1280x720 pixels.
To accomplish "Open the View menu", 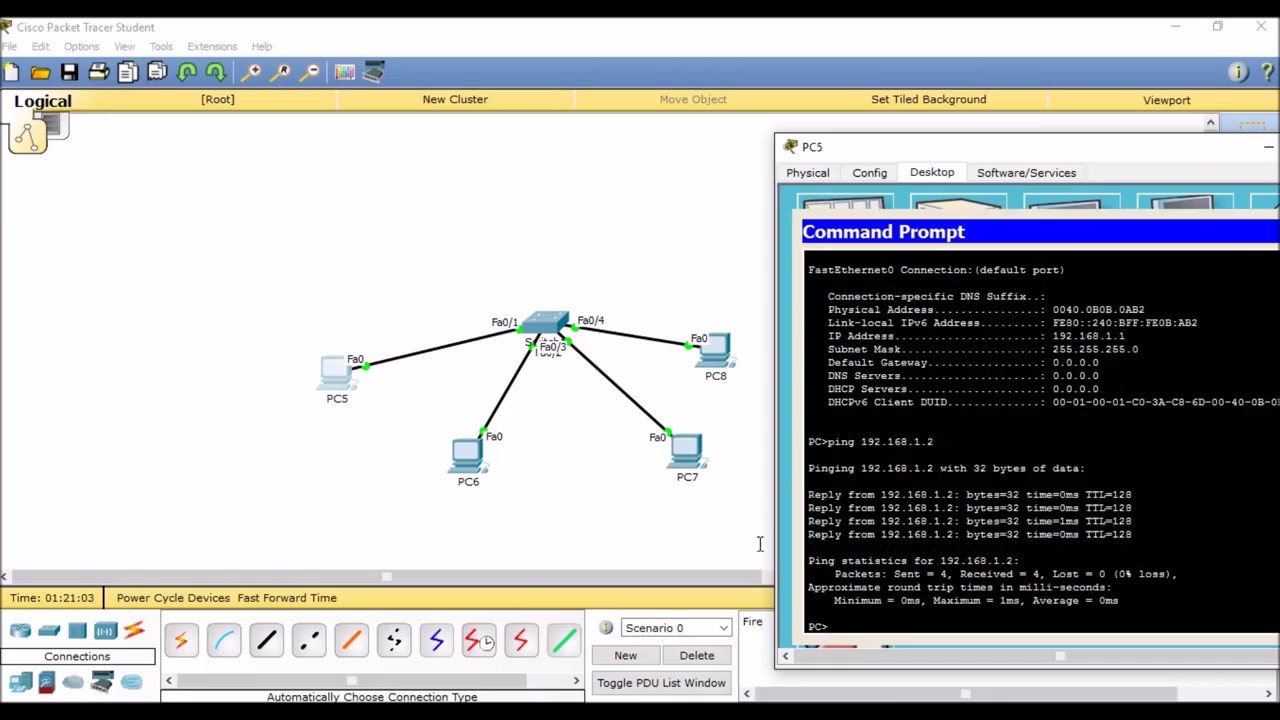I will (124, 47).
